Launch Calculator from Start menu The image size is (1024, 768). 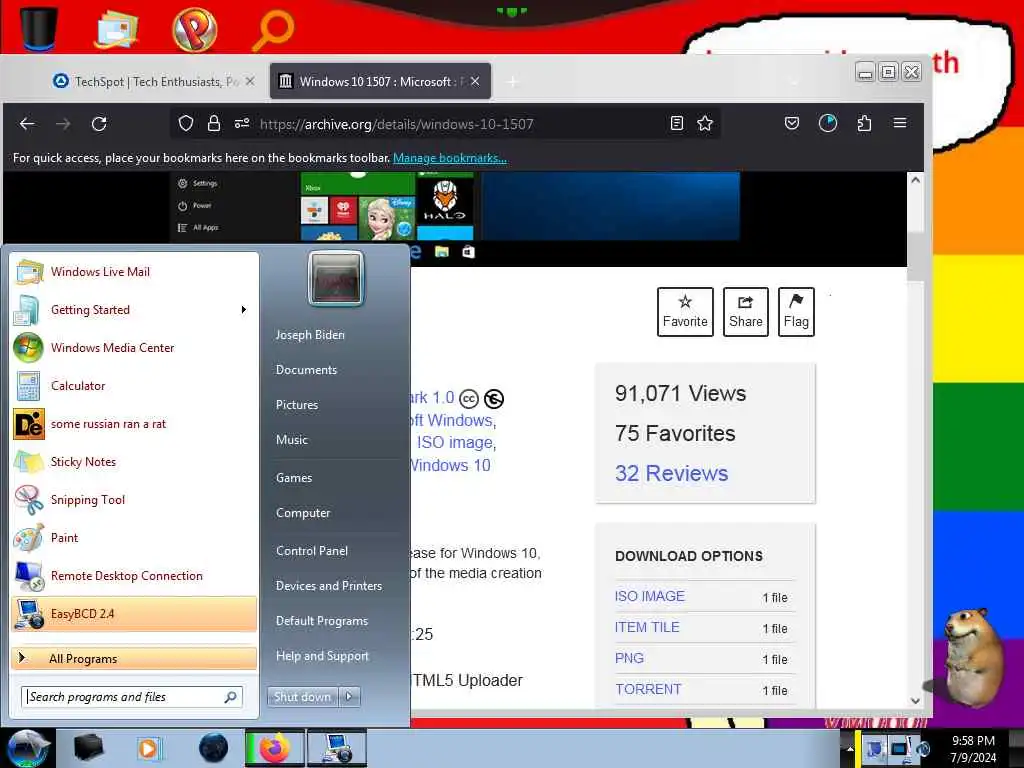pos(135,386)
